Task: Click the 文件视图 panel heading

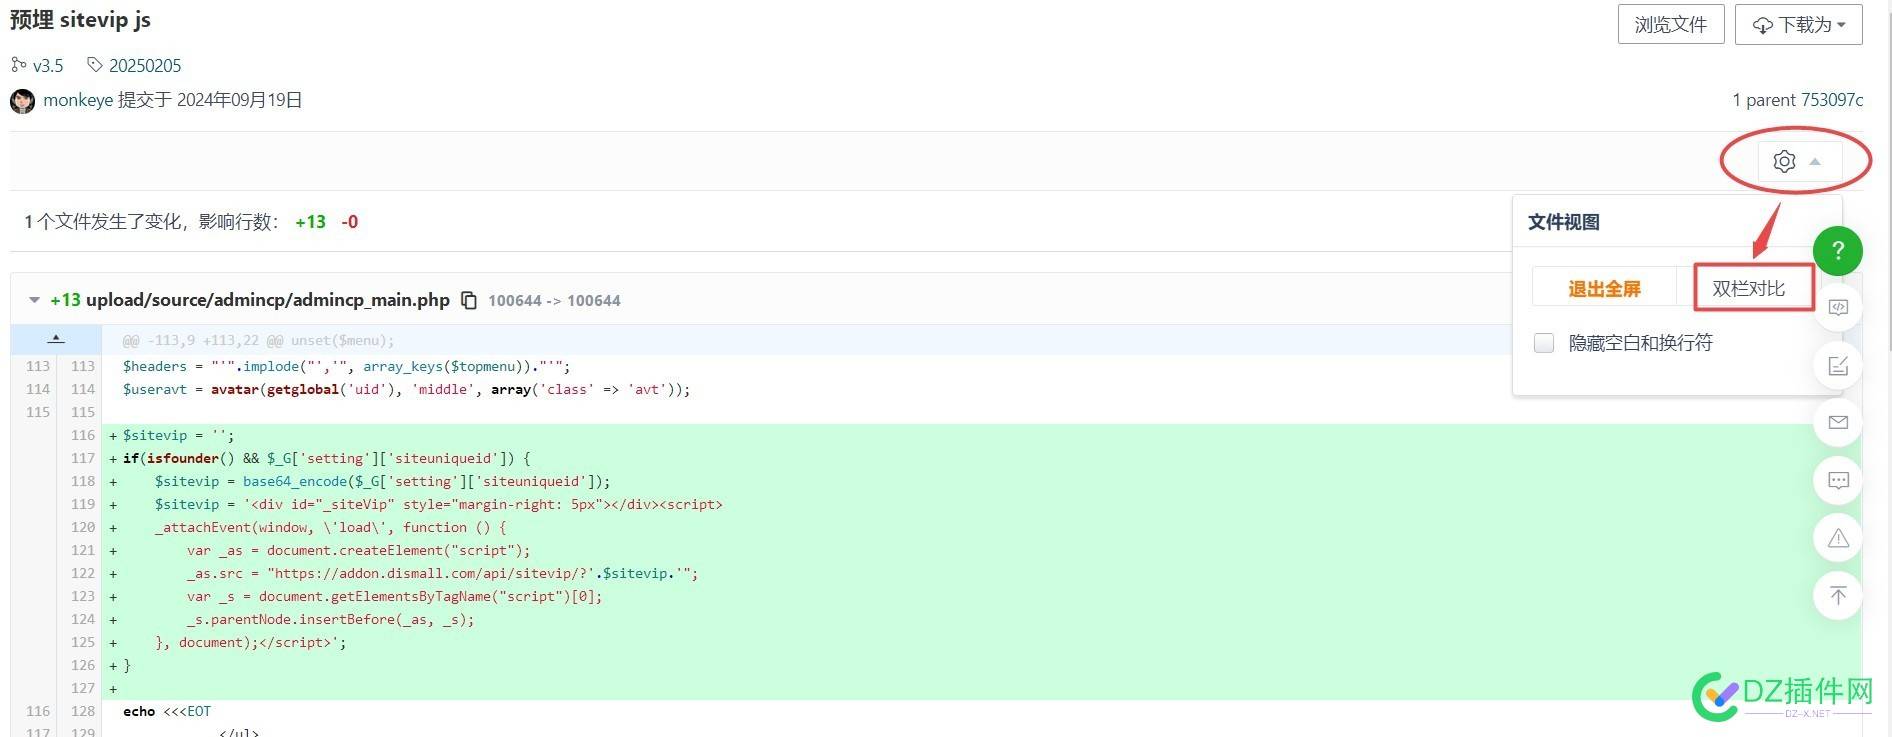Action: tap(1563, 222)
